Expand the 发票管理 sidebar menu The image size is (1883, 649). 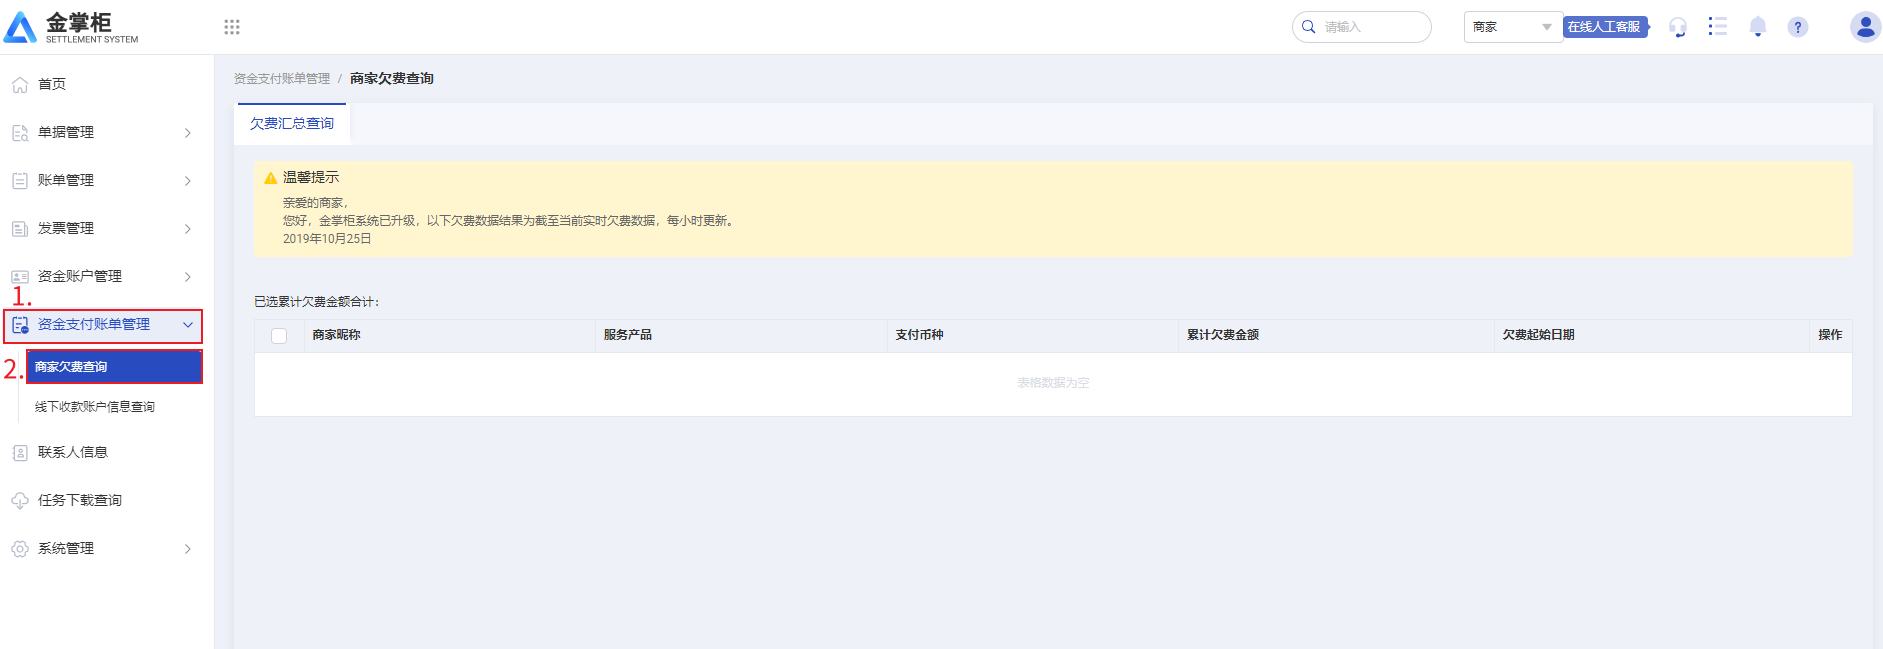[x=100, y=228]
